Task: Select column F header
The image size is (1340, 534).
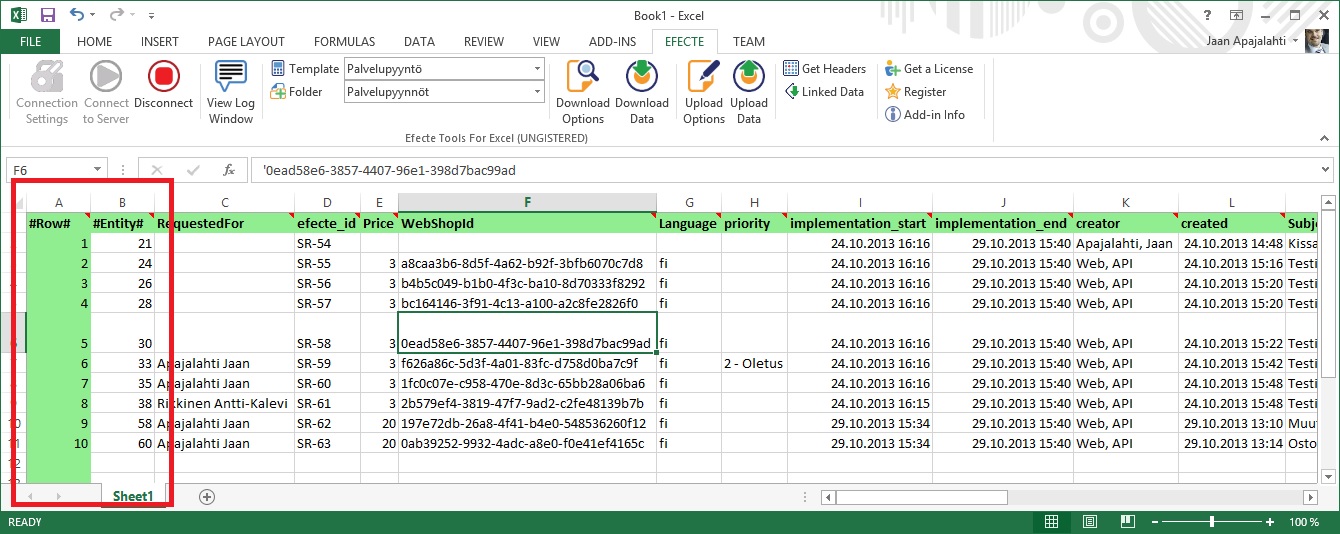Action: (527, 203)
